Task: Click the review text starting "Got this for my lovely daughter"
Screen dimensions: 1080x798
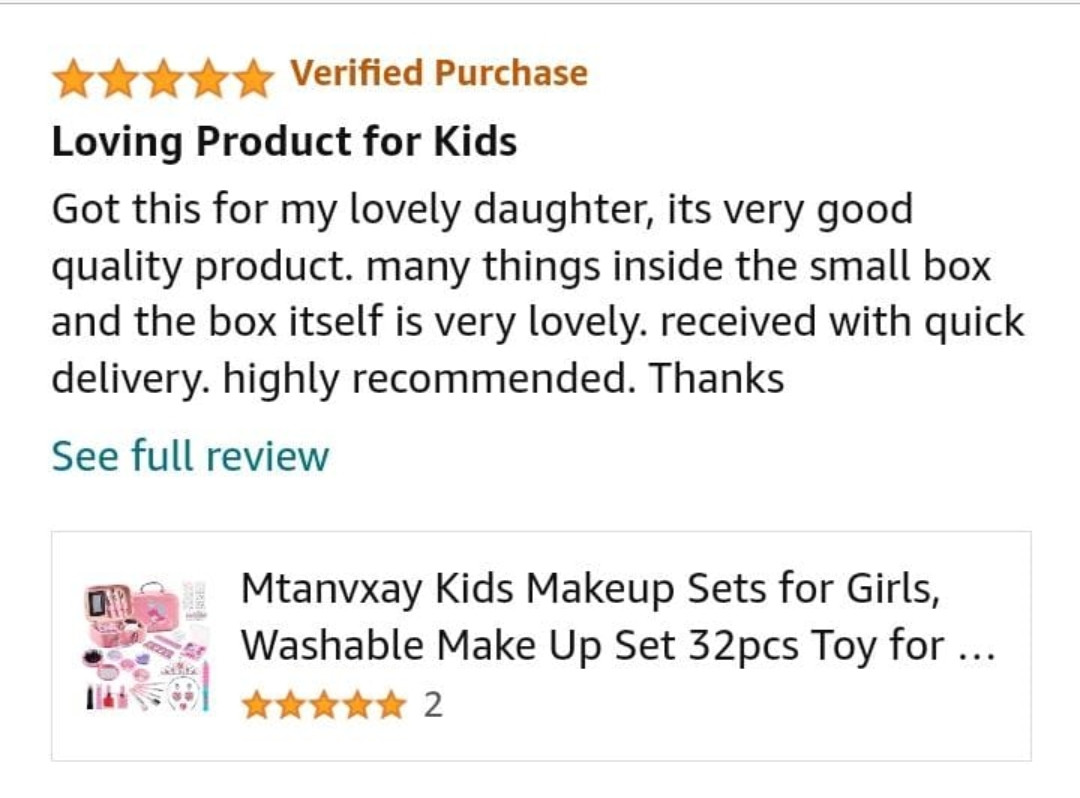Action: (539, 294)
